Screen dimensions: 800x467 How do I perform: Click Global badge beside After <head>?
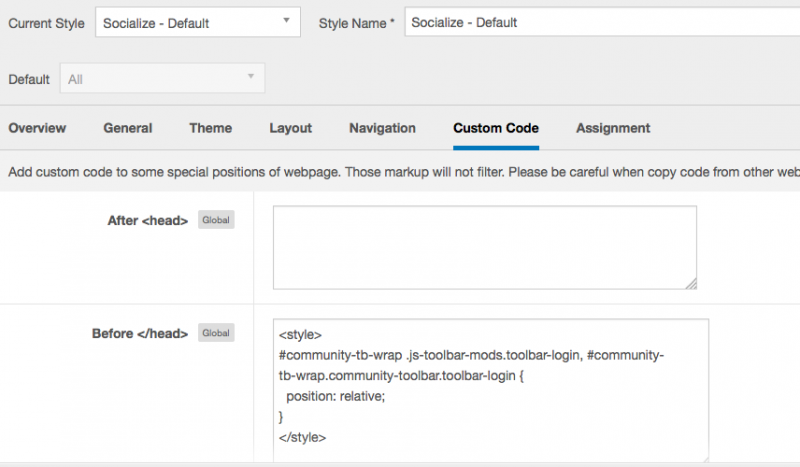(x=216, y=220)
